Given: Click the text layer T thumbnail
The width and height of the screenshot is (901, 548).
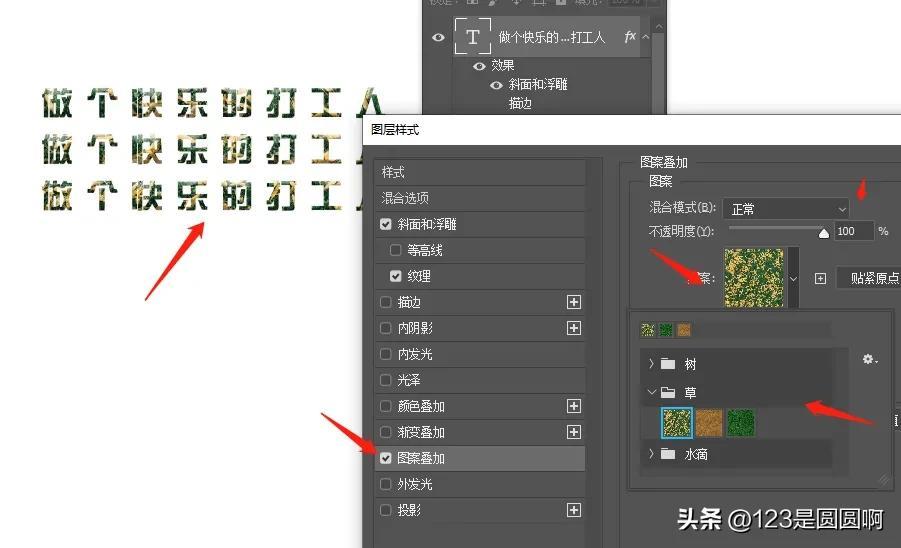Looking at the screenshot, I should point(472,37).
